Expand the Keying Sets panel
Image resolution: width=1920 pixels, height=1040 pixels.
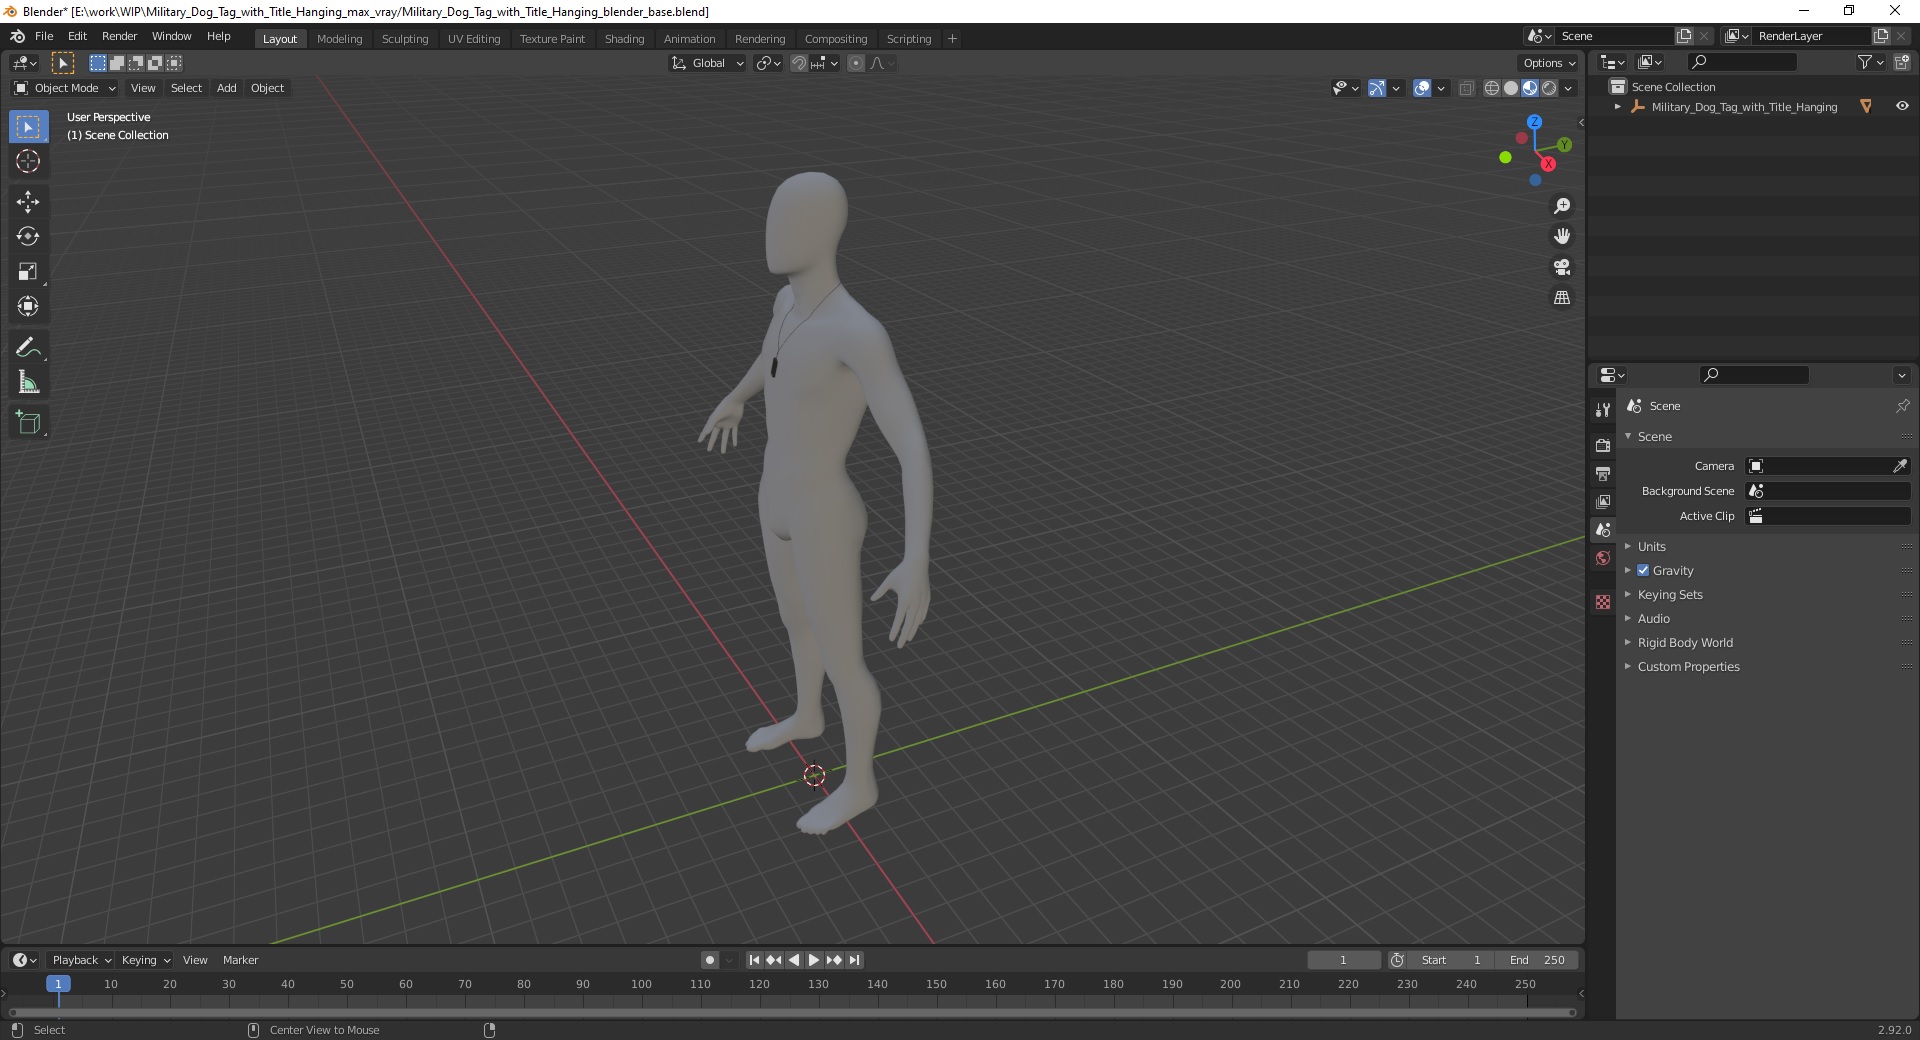pyautogui.click(x=1670, y=594)
